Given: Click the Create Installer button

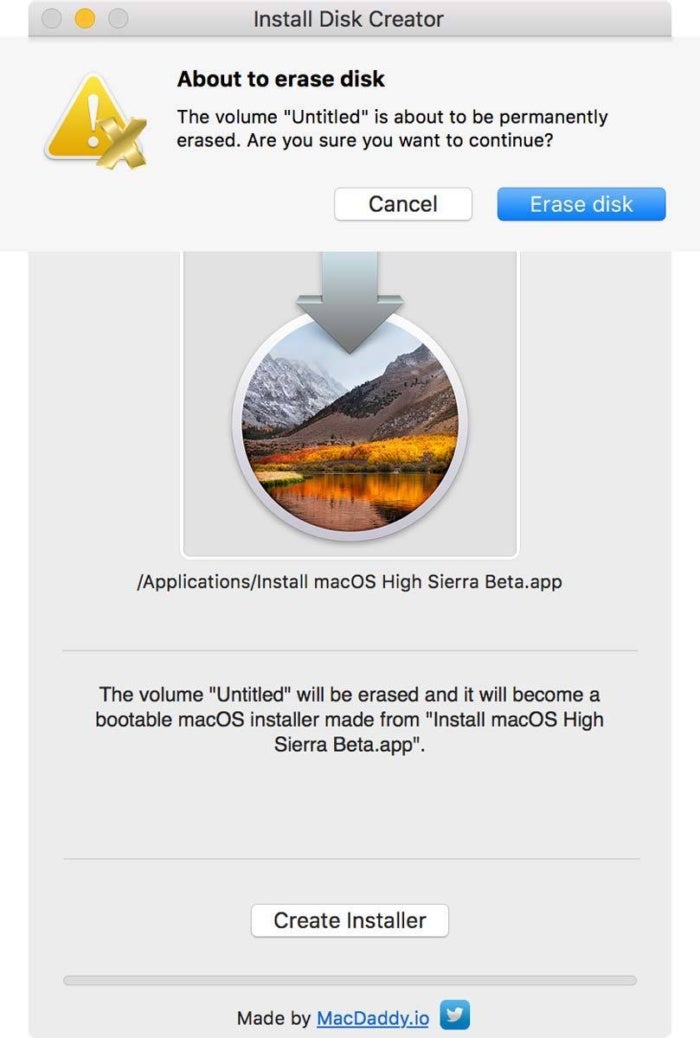Looking at the screenshot, I should click(x=350, y=920).
